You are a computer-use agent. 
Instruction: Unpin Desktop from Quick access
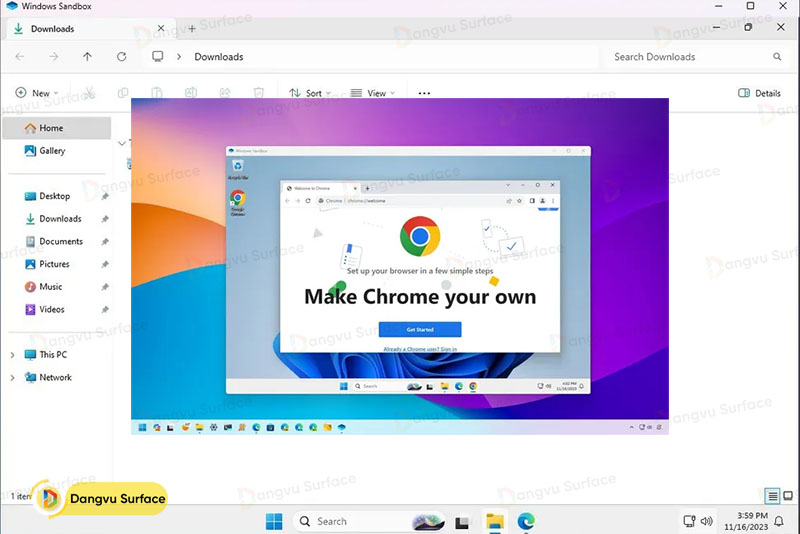pos(105,196)
